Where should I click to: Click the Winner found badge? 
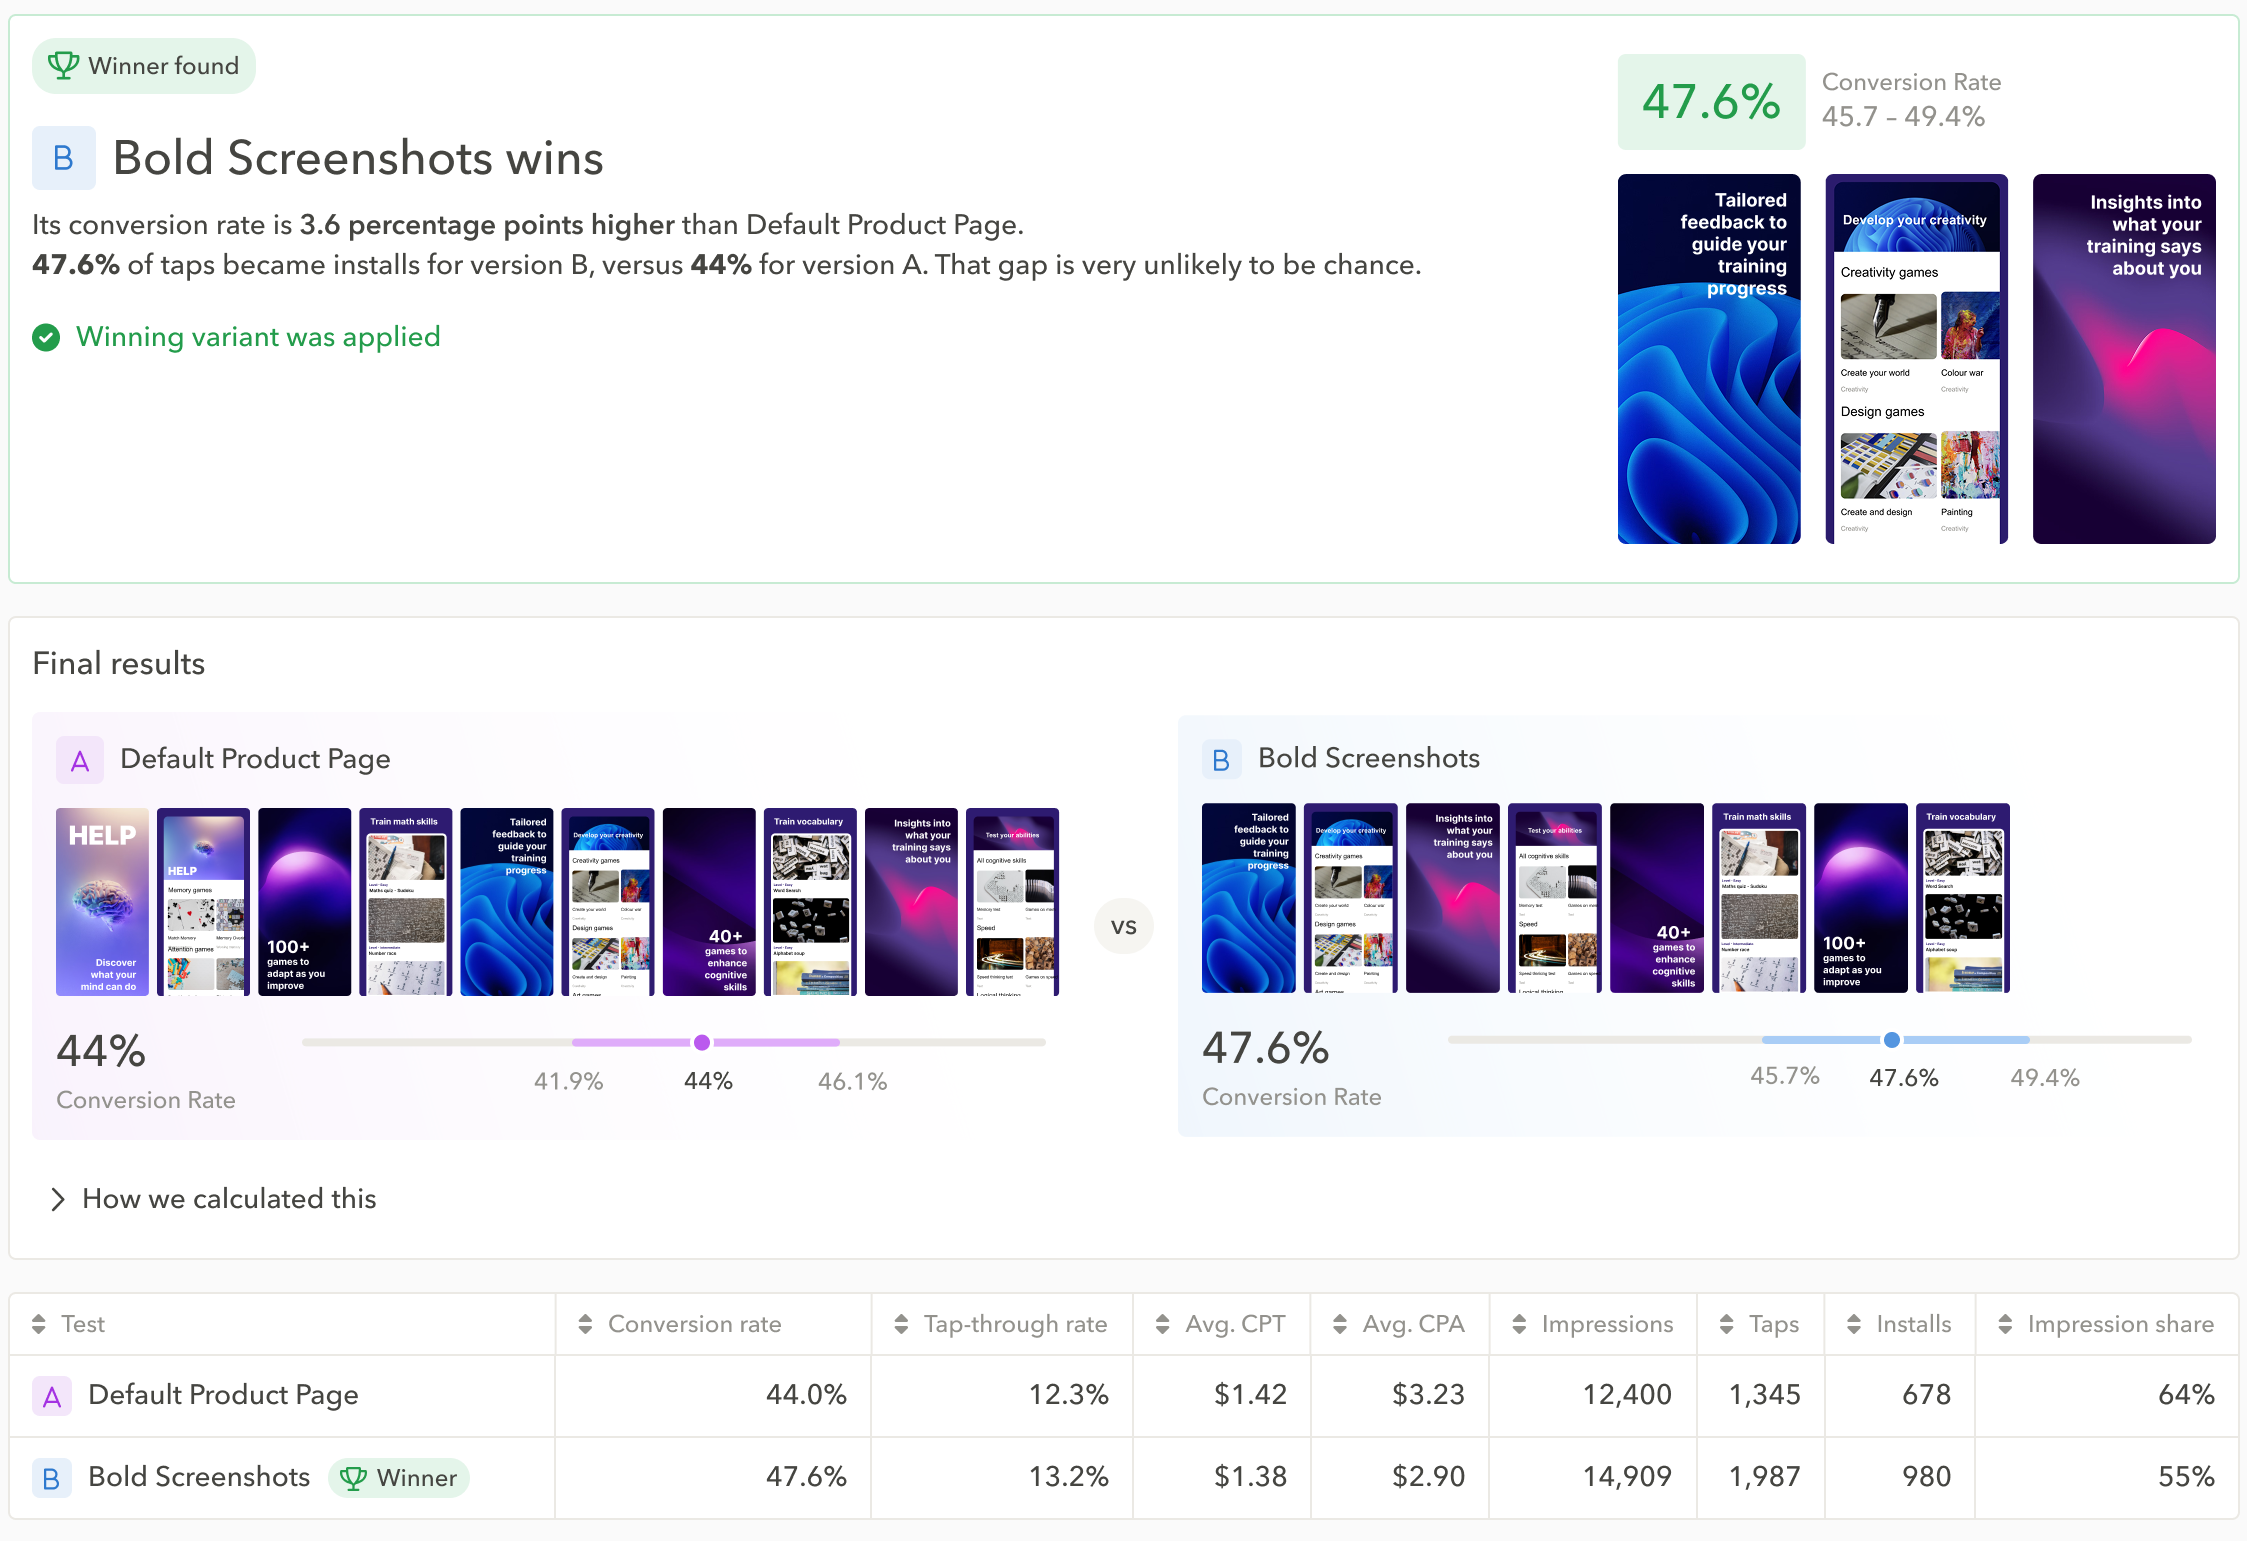click(144, 66)
